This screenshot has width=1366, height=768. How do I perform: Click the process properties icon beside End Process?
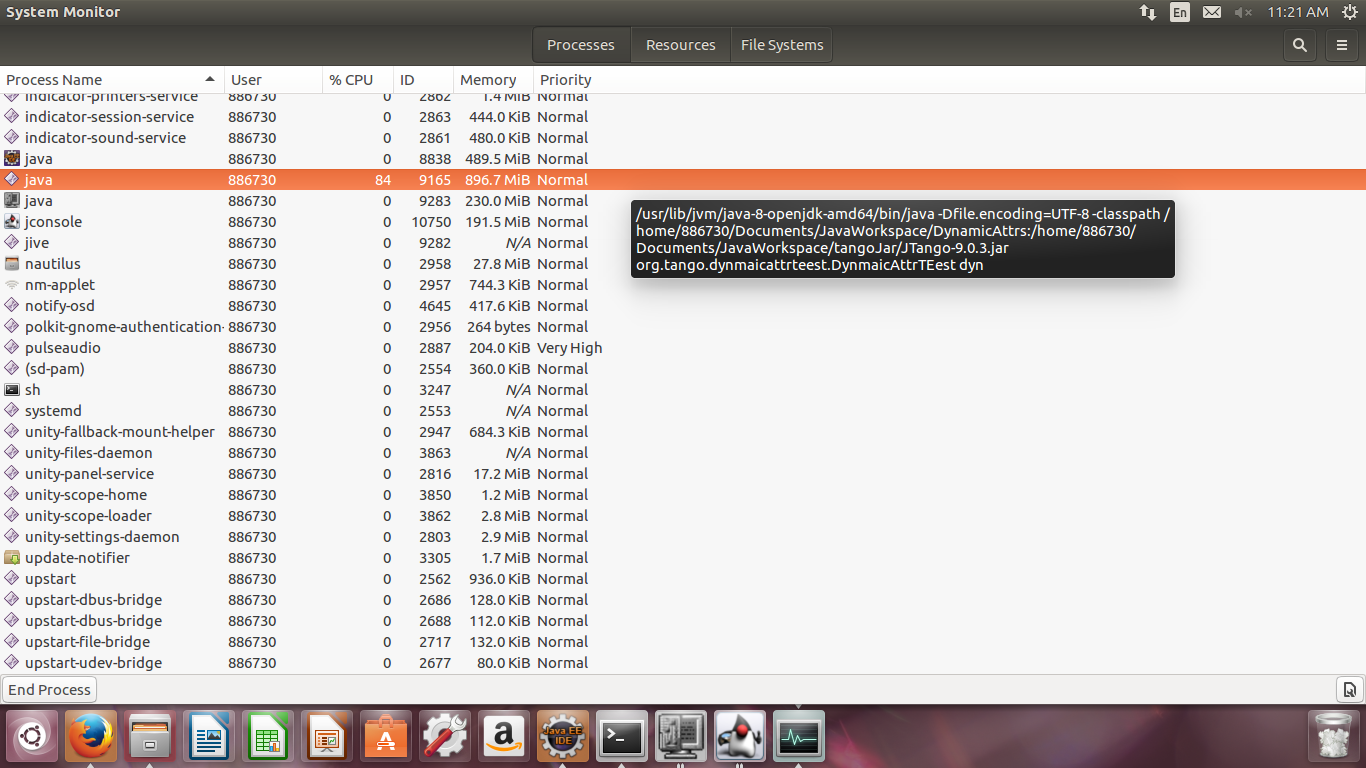pyautogui.click(x=1349, y=689)
